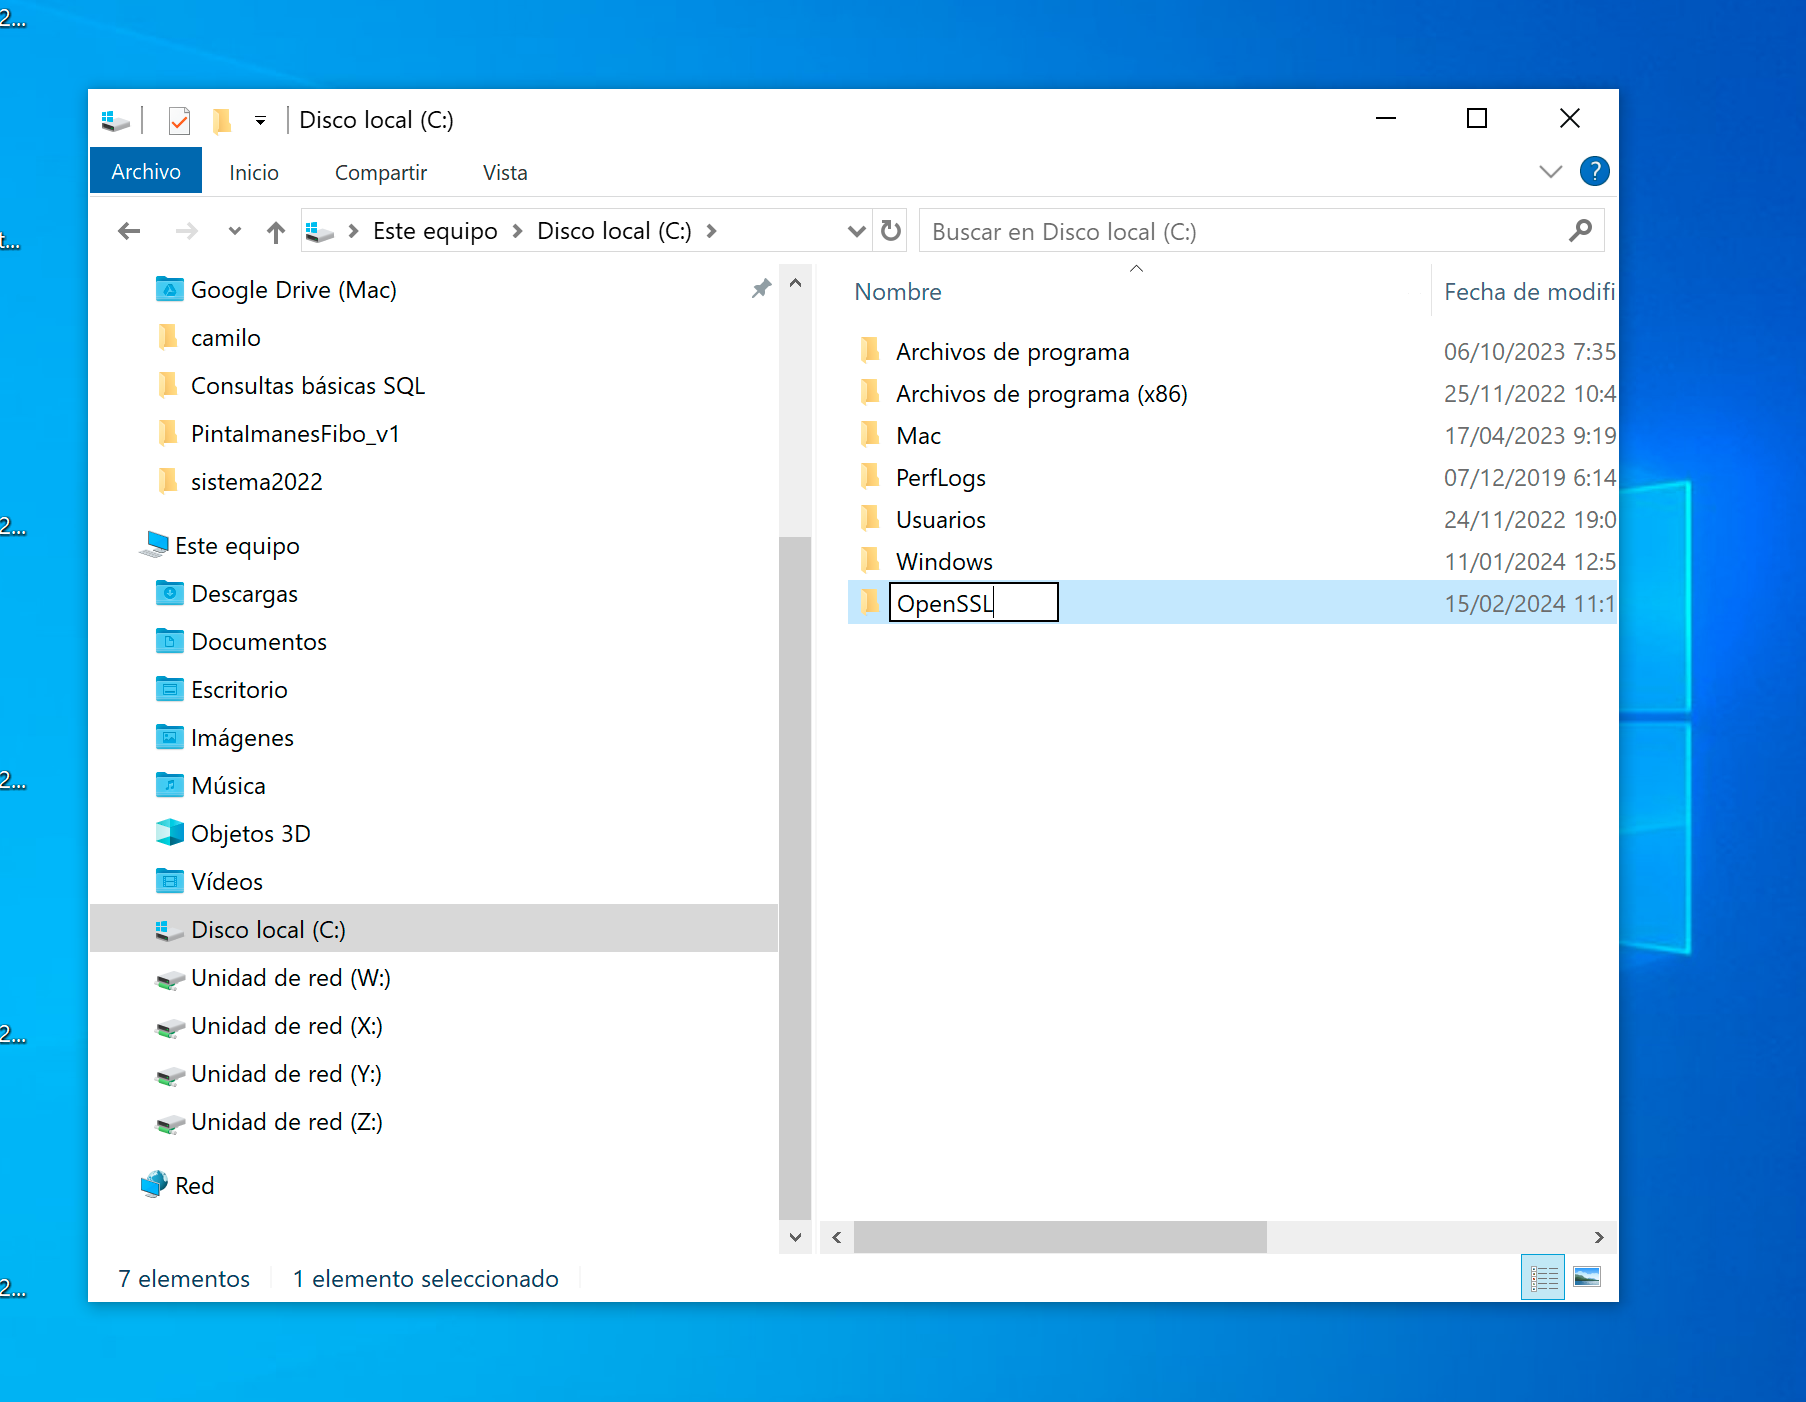Click the Properties icon in quick access toolbar

tap(179, 121)
